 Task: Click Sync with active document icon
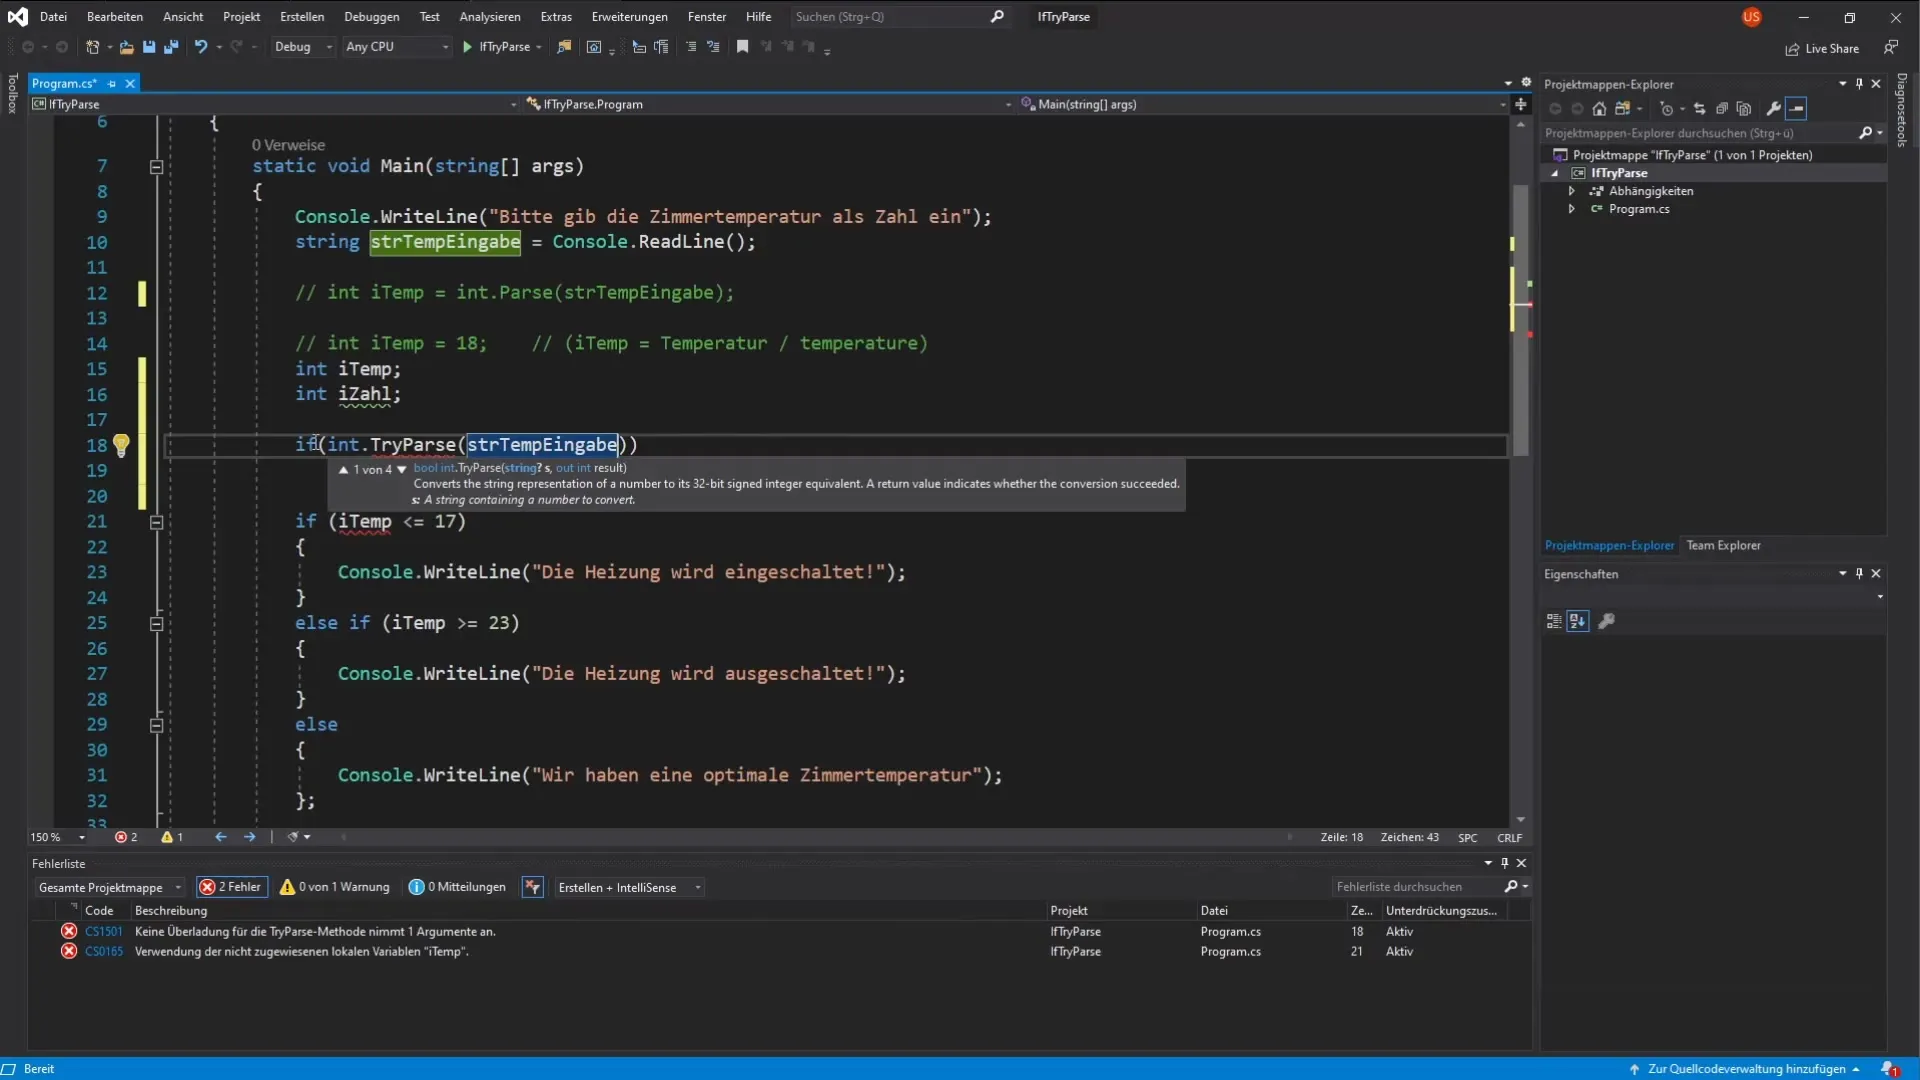pos(1699,109)
